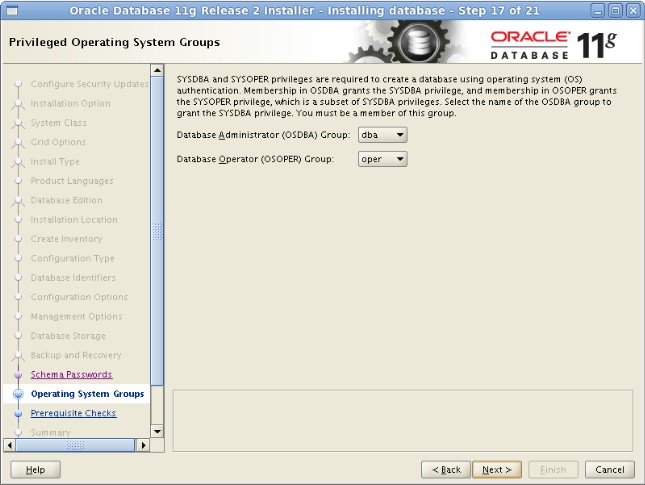Click the Prerequisite Checks step bullet icon

[x=18, y=413]
